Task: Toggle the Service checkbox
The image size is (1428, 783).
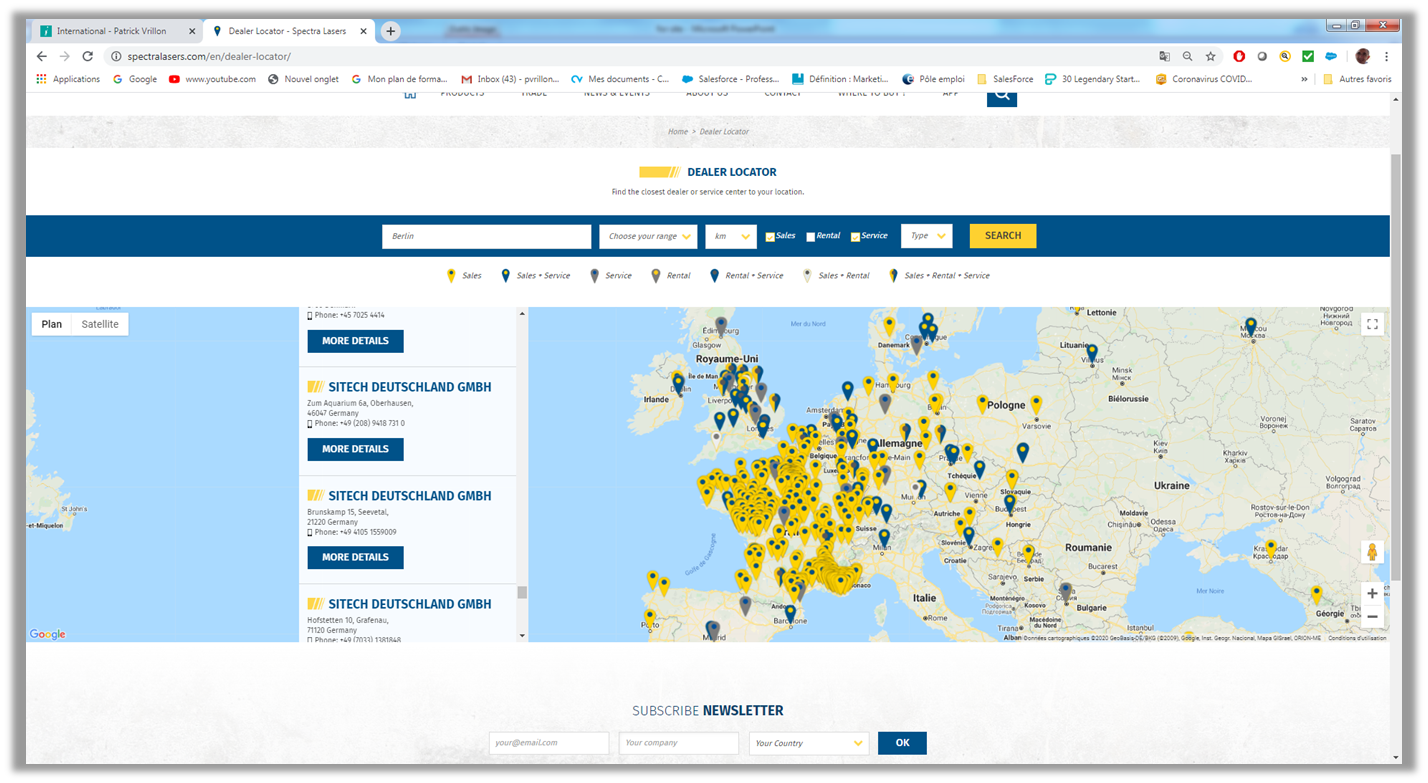Action: pyautogui.click(x=855, y=237)
